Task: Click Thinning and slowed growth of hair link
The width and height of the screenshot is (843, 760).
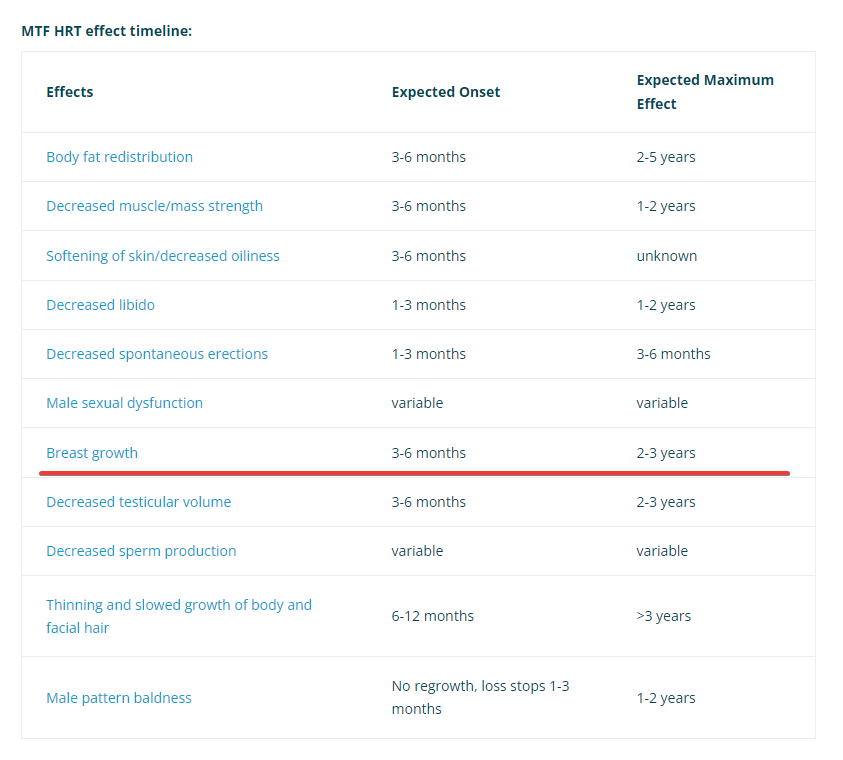Action: point(179,616)
